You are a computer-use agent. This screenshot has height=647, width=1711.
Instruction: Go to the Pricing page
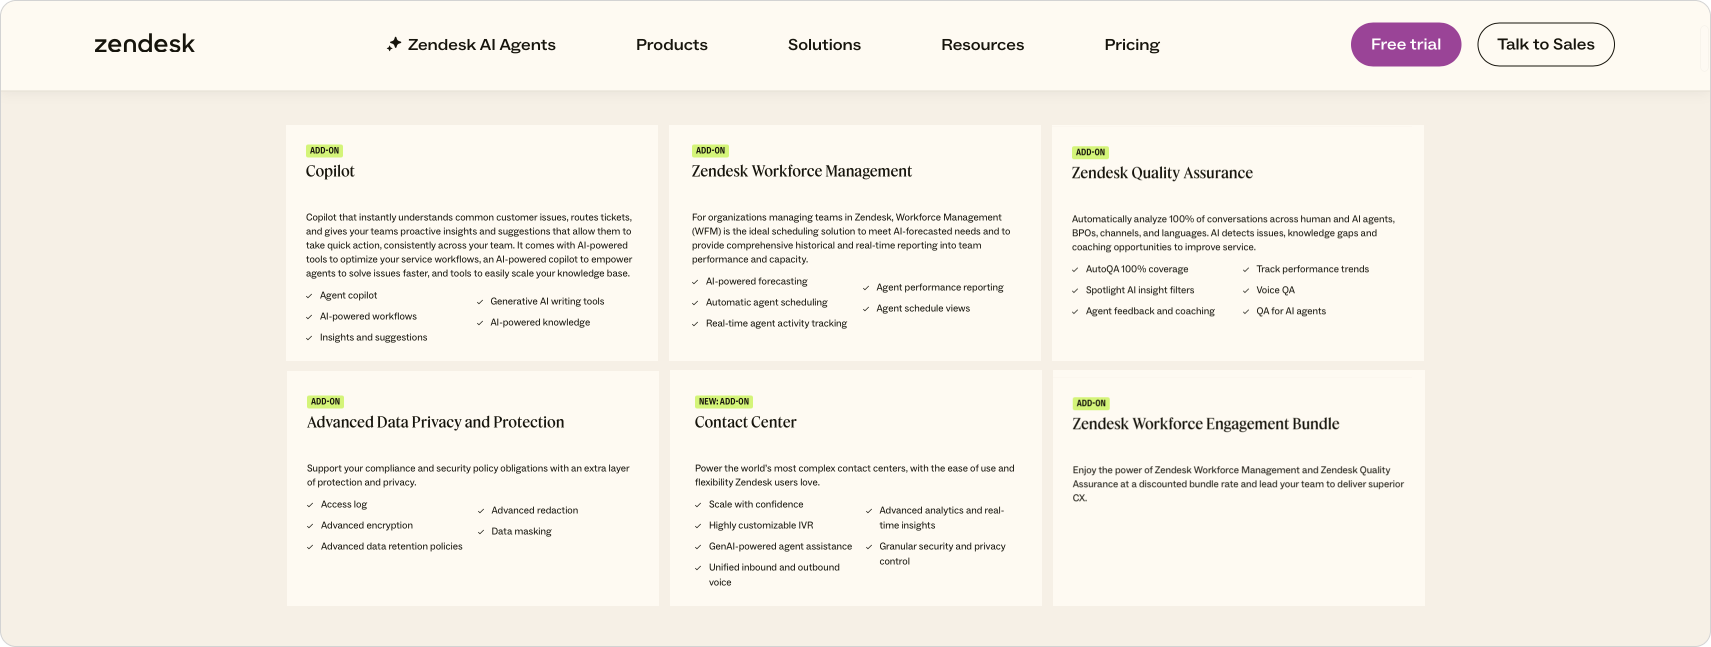[1132, 45]
